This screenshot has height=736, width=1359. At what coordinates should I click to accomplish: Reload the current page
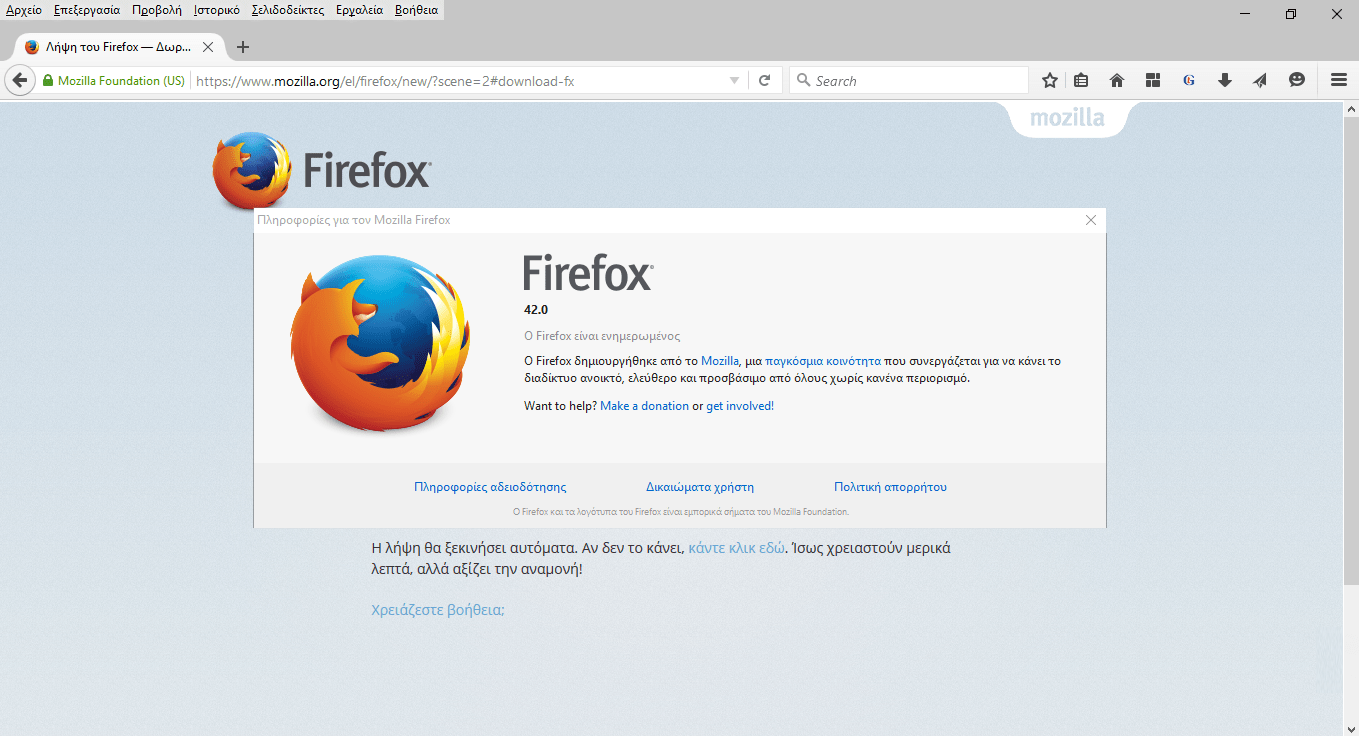[764, 81]
